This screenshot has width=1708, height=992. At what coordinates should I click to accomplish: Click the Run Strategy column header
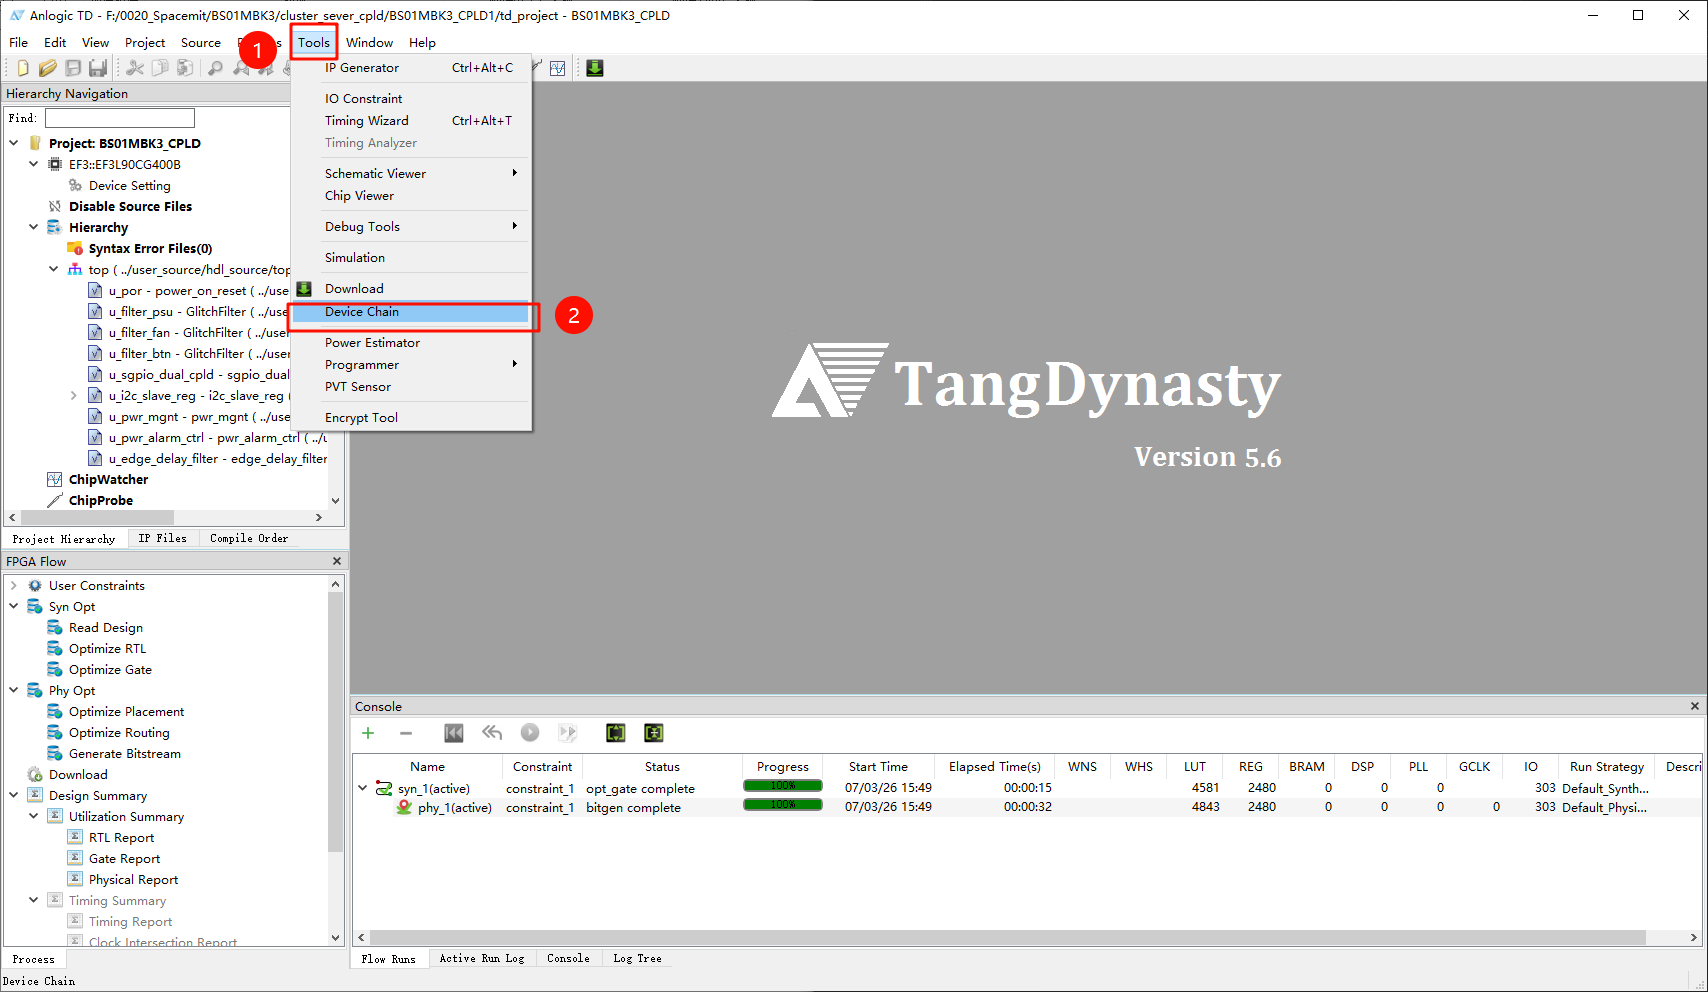click(x=1607, y=767)
